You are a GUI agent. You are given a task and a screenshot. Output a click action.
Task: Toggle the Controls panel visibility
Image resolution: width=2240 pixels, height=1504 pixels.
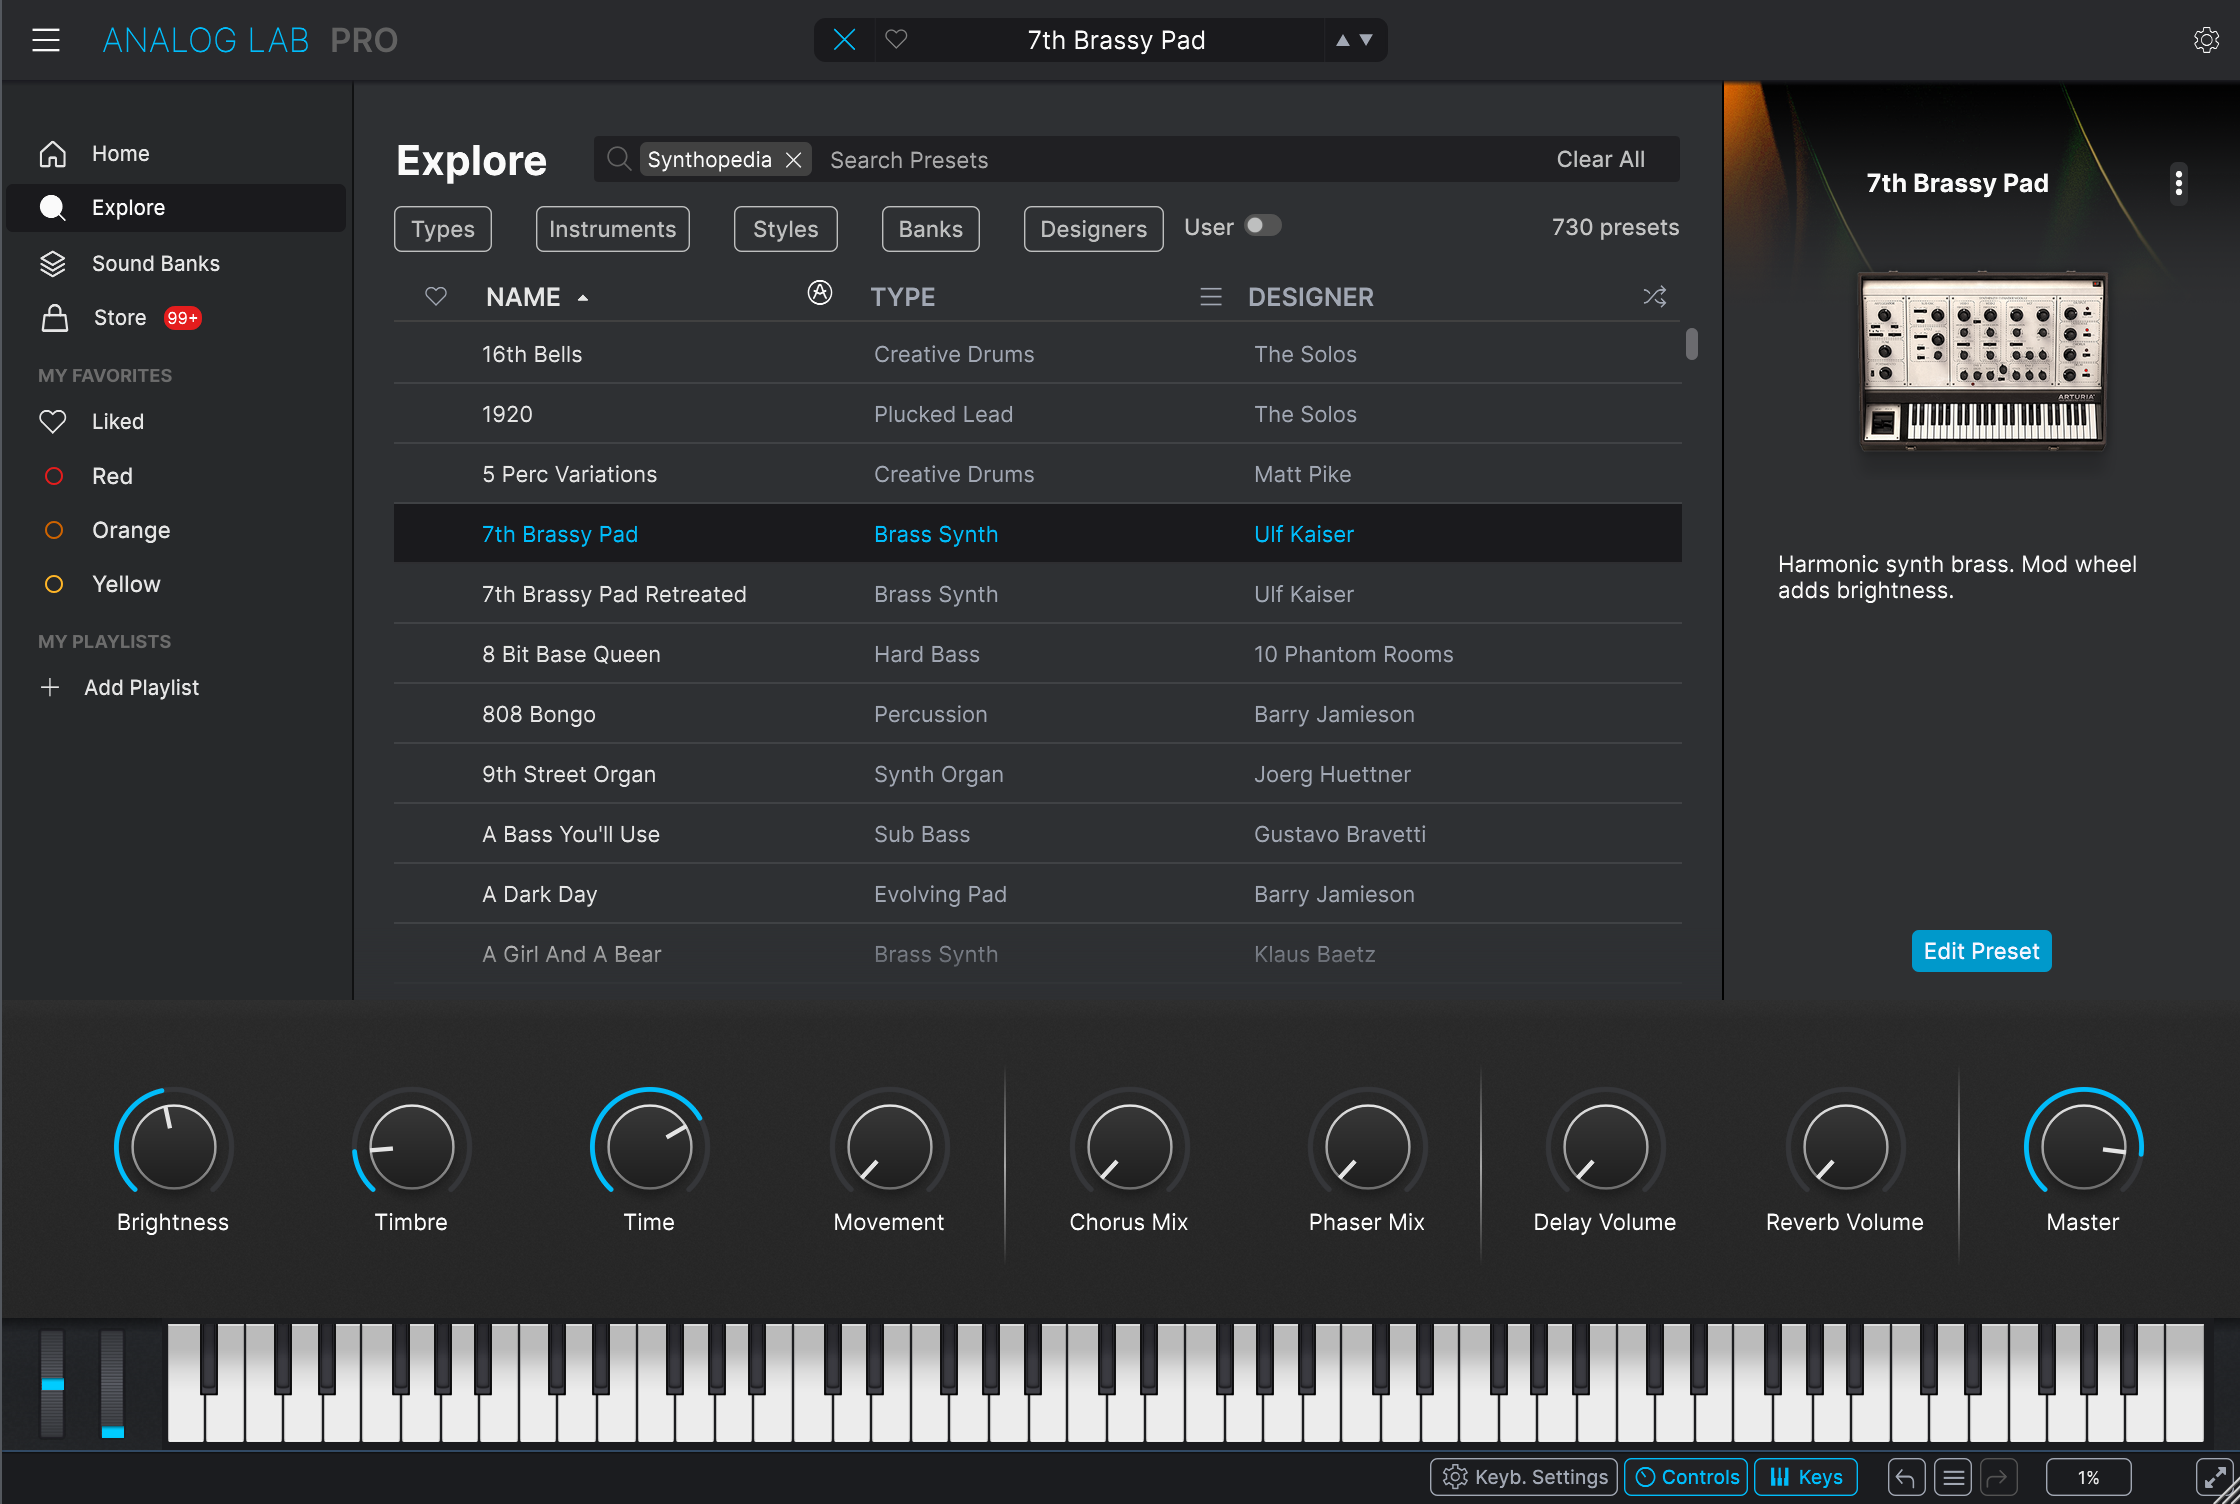coord(1686,1477)
